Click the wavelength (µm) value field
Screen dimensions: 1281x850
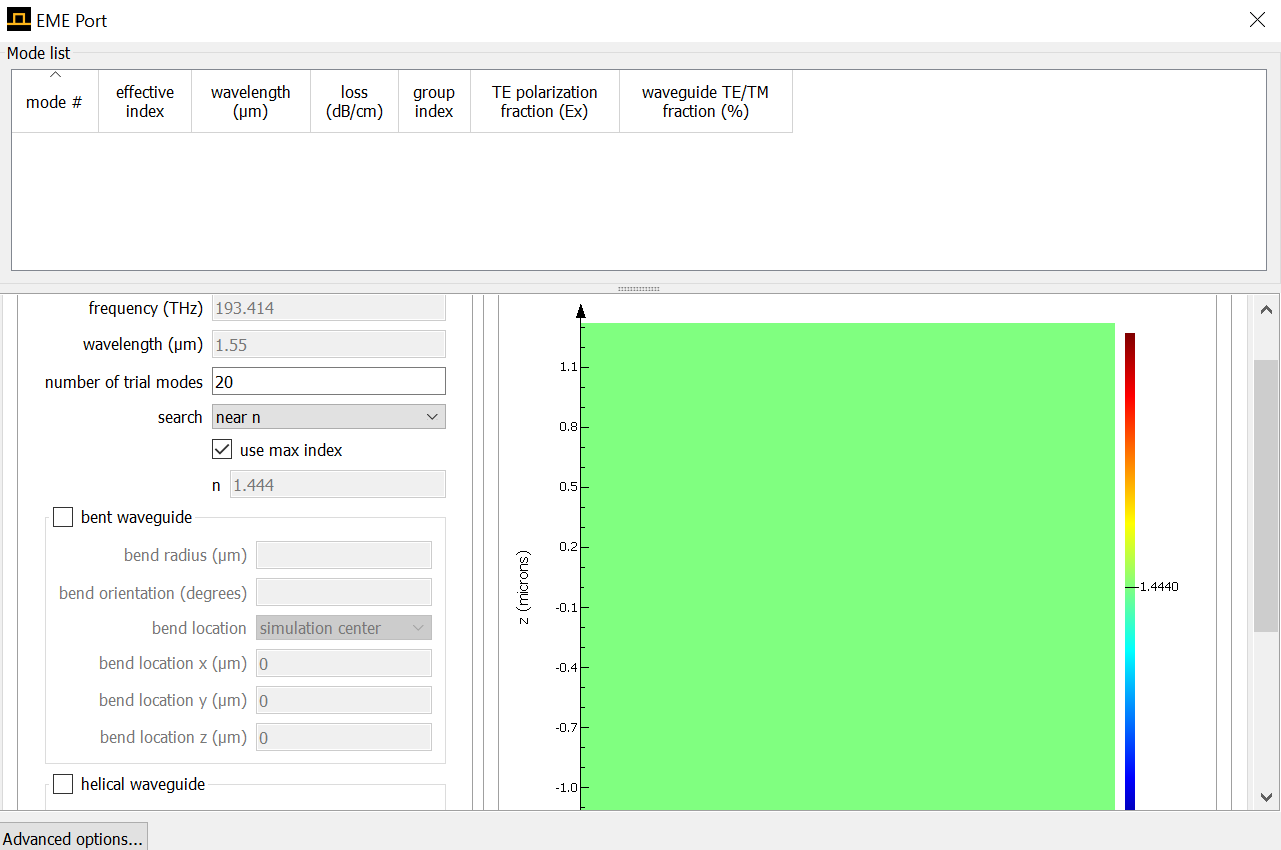click(x=329, y=344)
